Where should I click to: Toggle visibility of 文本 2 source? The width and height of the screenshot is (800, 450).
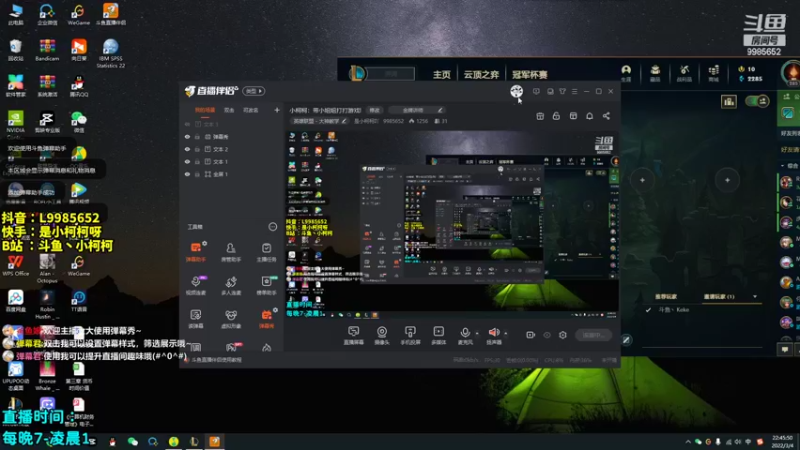click(187, 149)
